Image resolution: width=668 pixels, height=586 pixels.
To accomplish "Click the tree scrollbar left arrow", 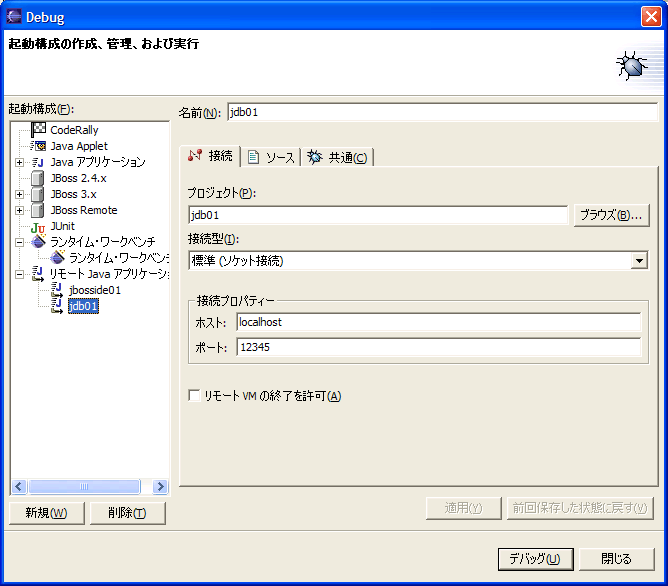I will click(19, 486).
